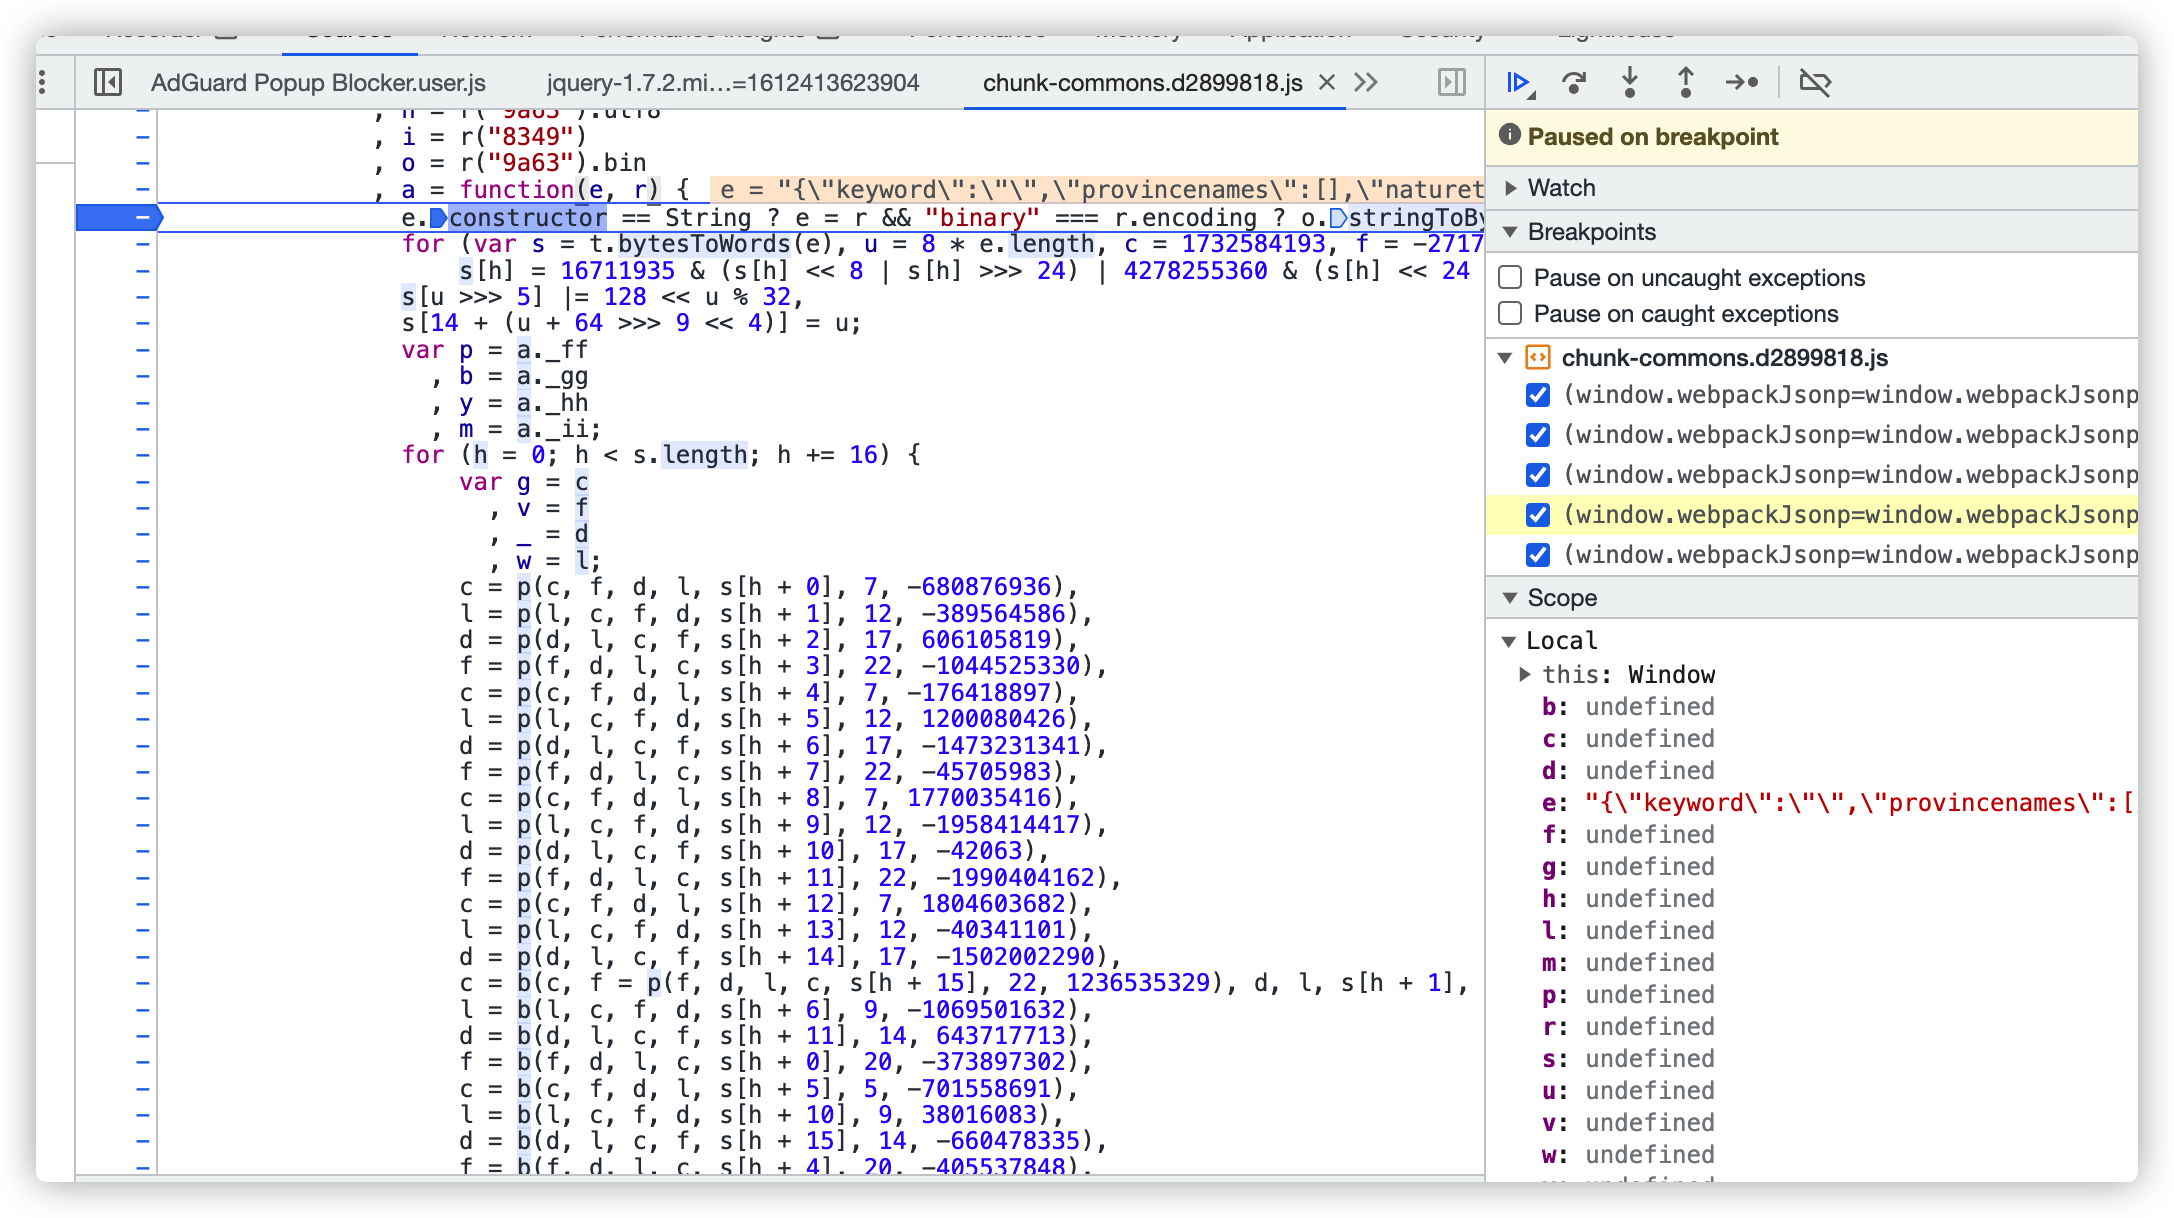Collapse chunk-commons.d2899818.js breakpoint group
This screenshot has width=2174, height=1218.
[x=1505, y=357]
